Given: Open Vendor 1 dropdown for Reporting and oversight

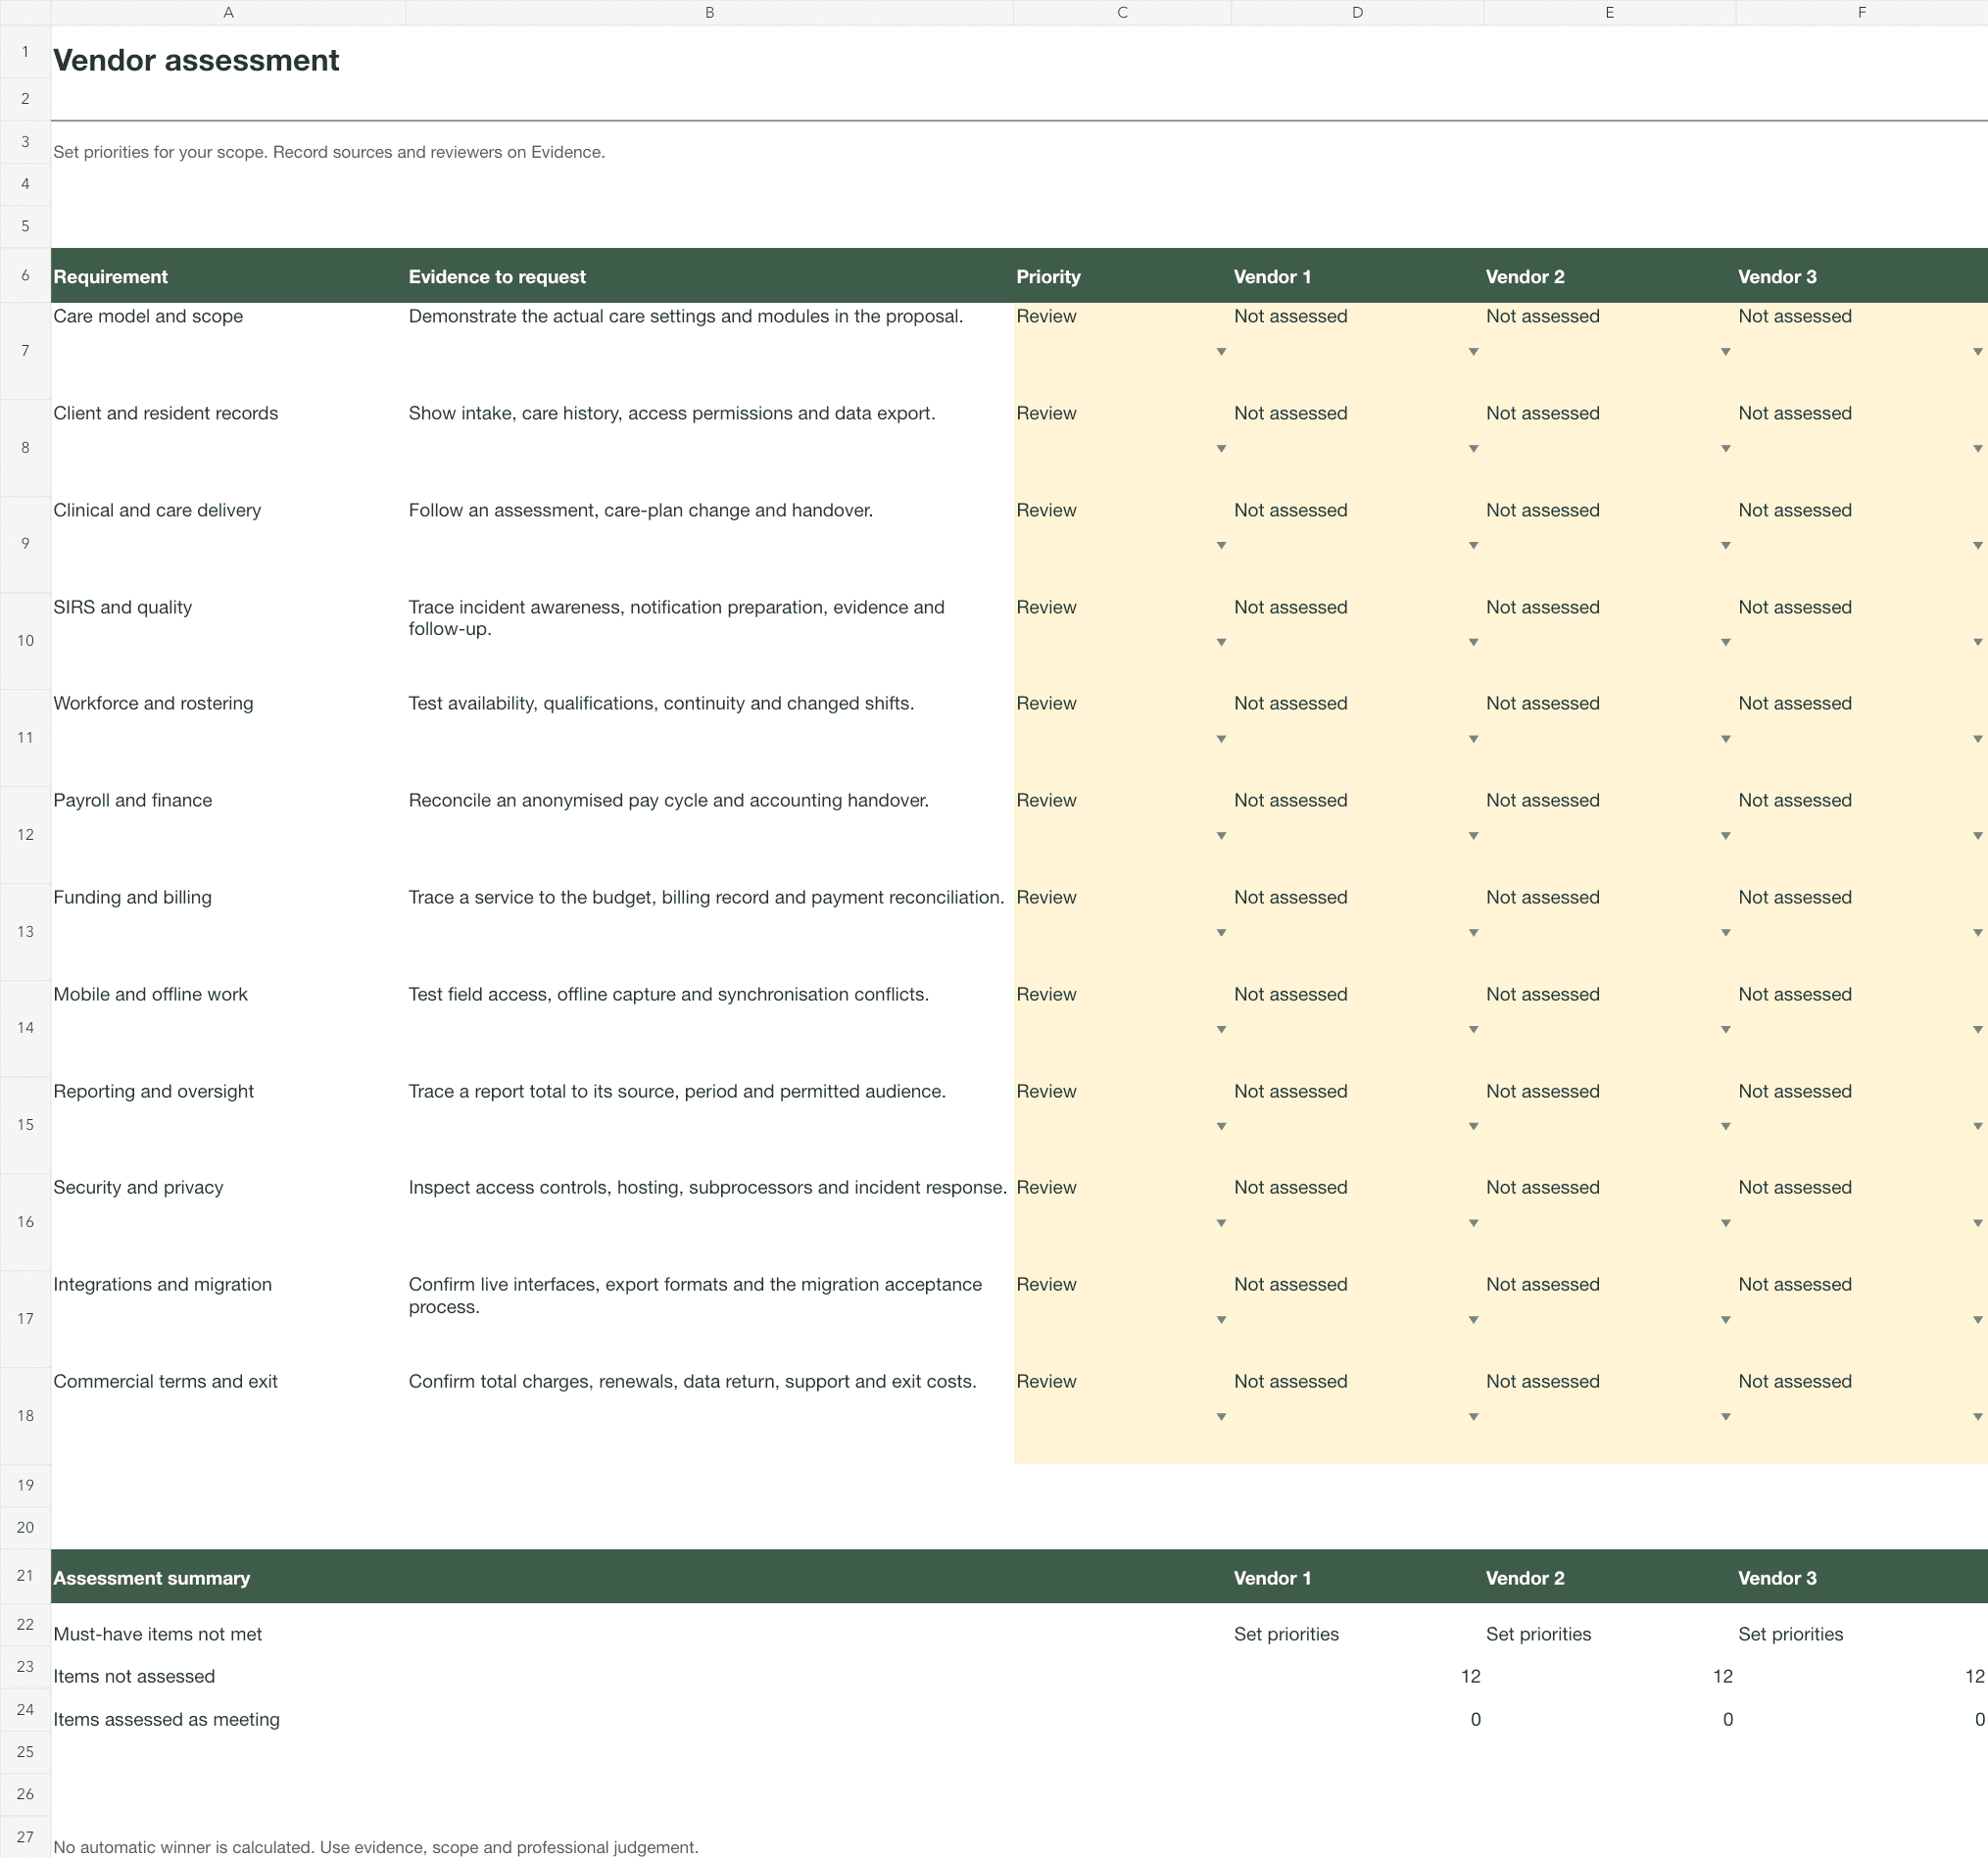Looking at the screenshot, I should coord(1472,1127).
